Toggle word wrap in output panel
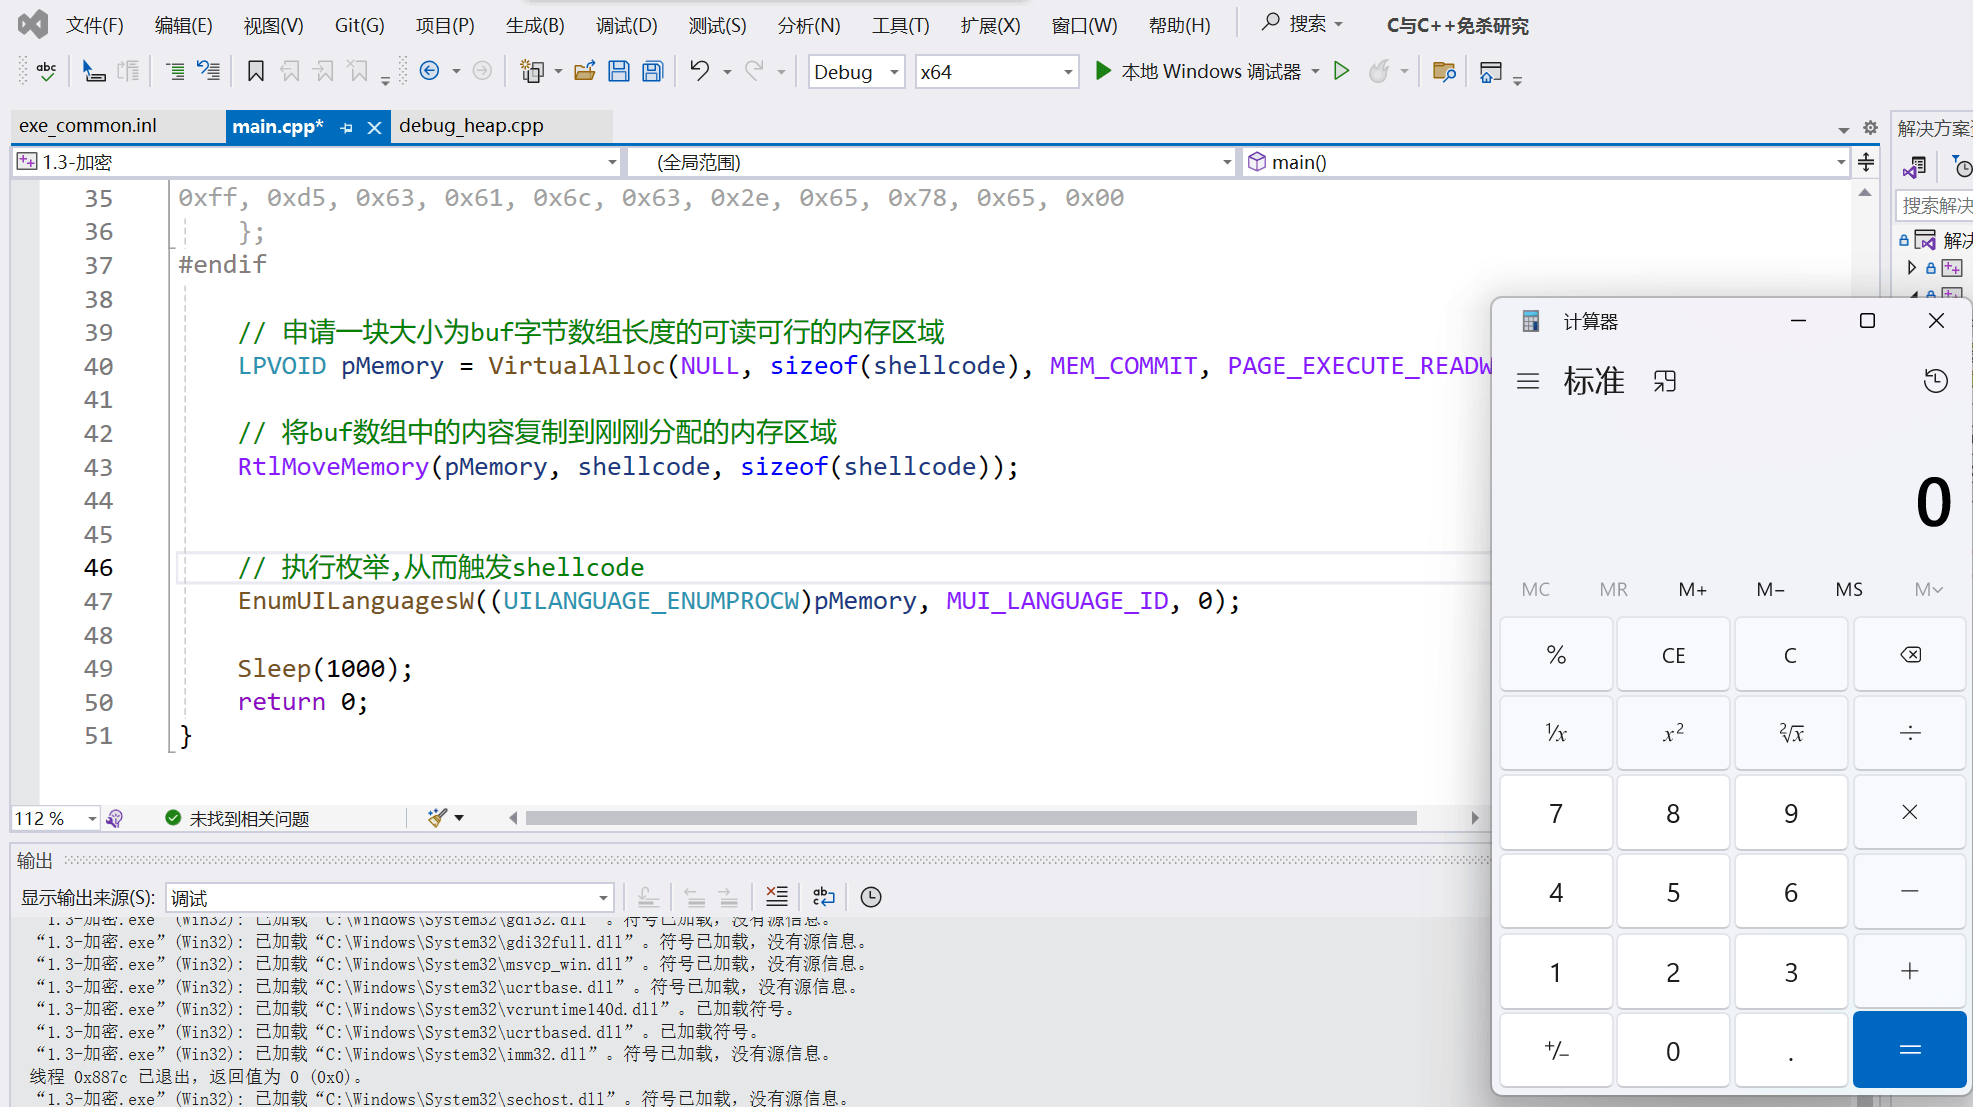 tap(823, 897)
